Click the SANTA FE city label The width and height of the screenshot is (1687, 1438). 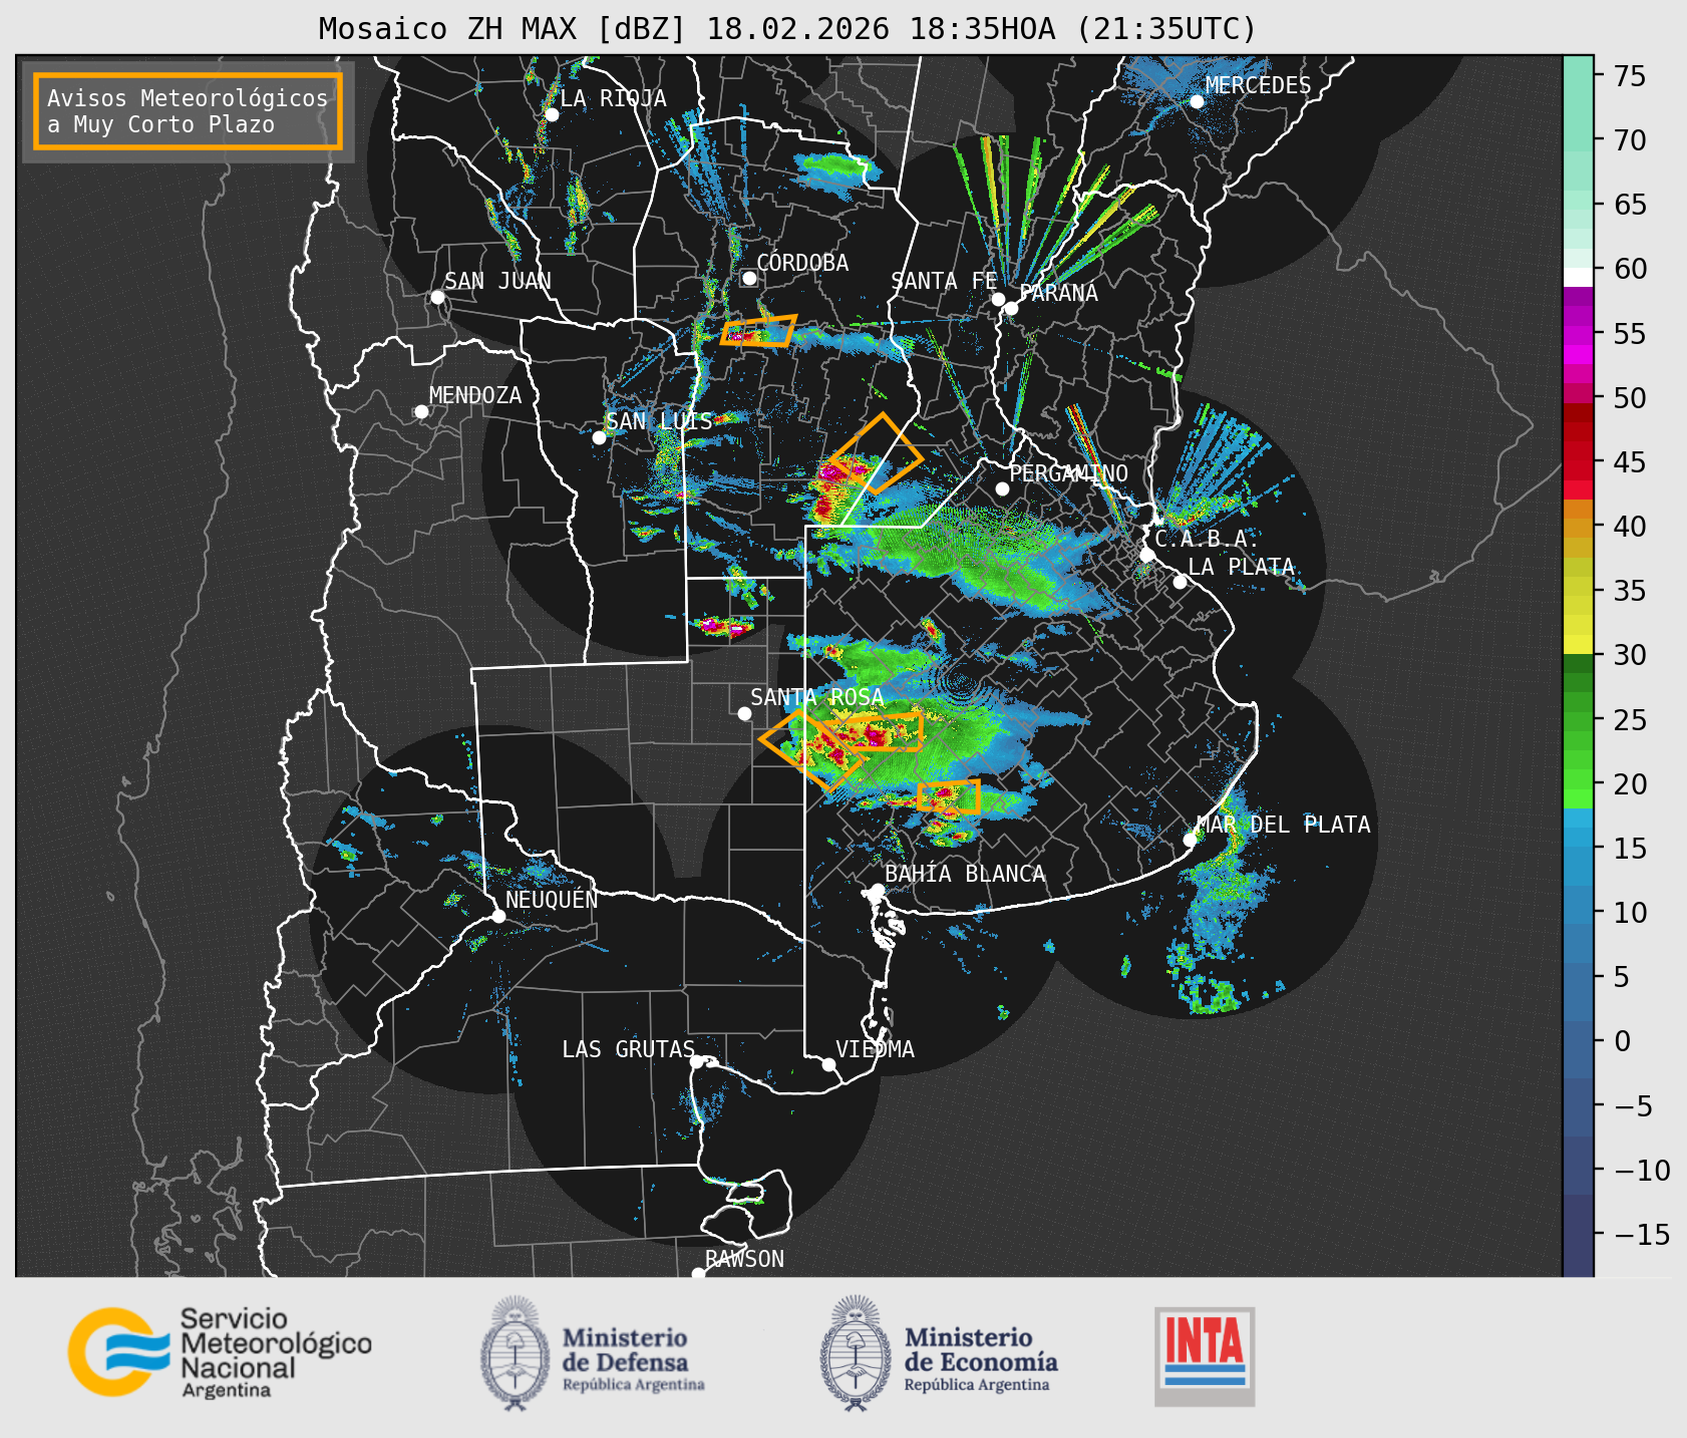point(944,281)
